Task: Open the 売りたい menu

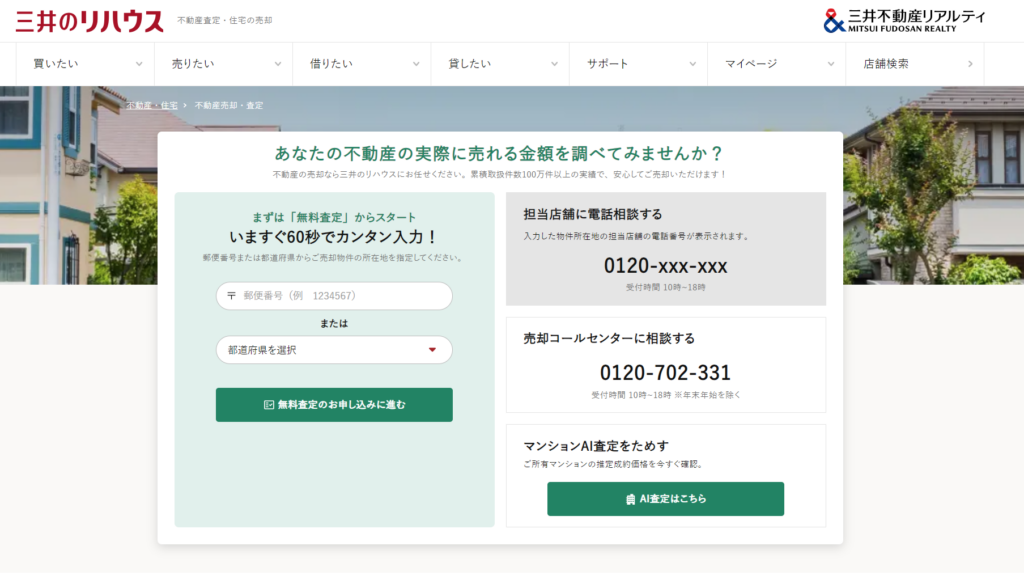Action: (x=223, y=64)
